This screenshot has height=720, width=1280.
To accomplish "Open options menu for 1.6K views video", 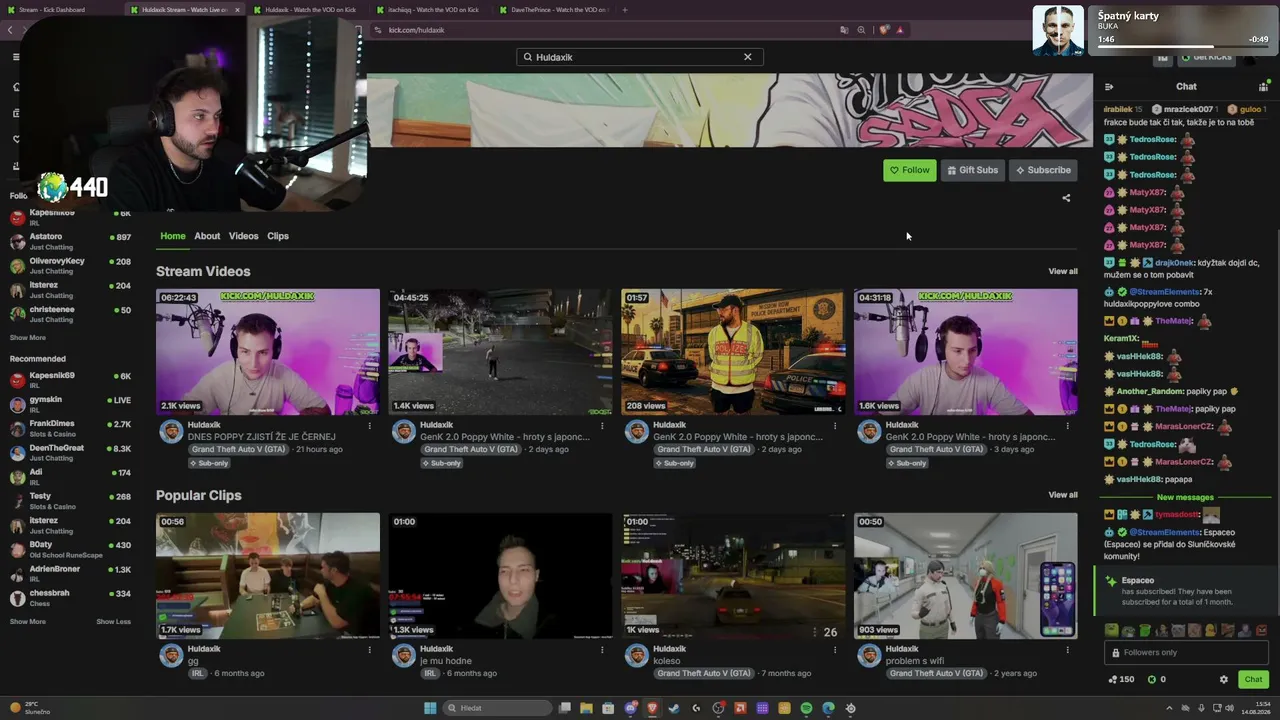I will pos(1067,426).
